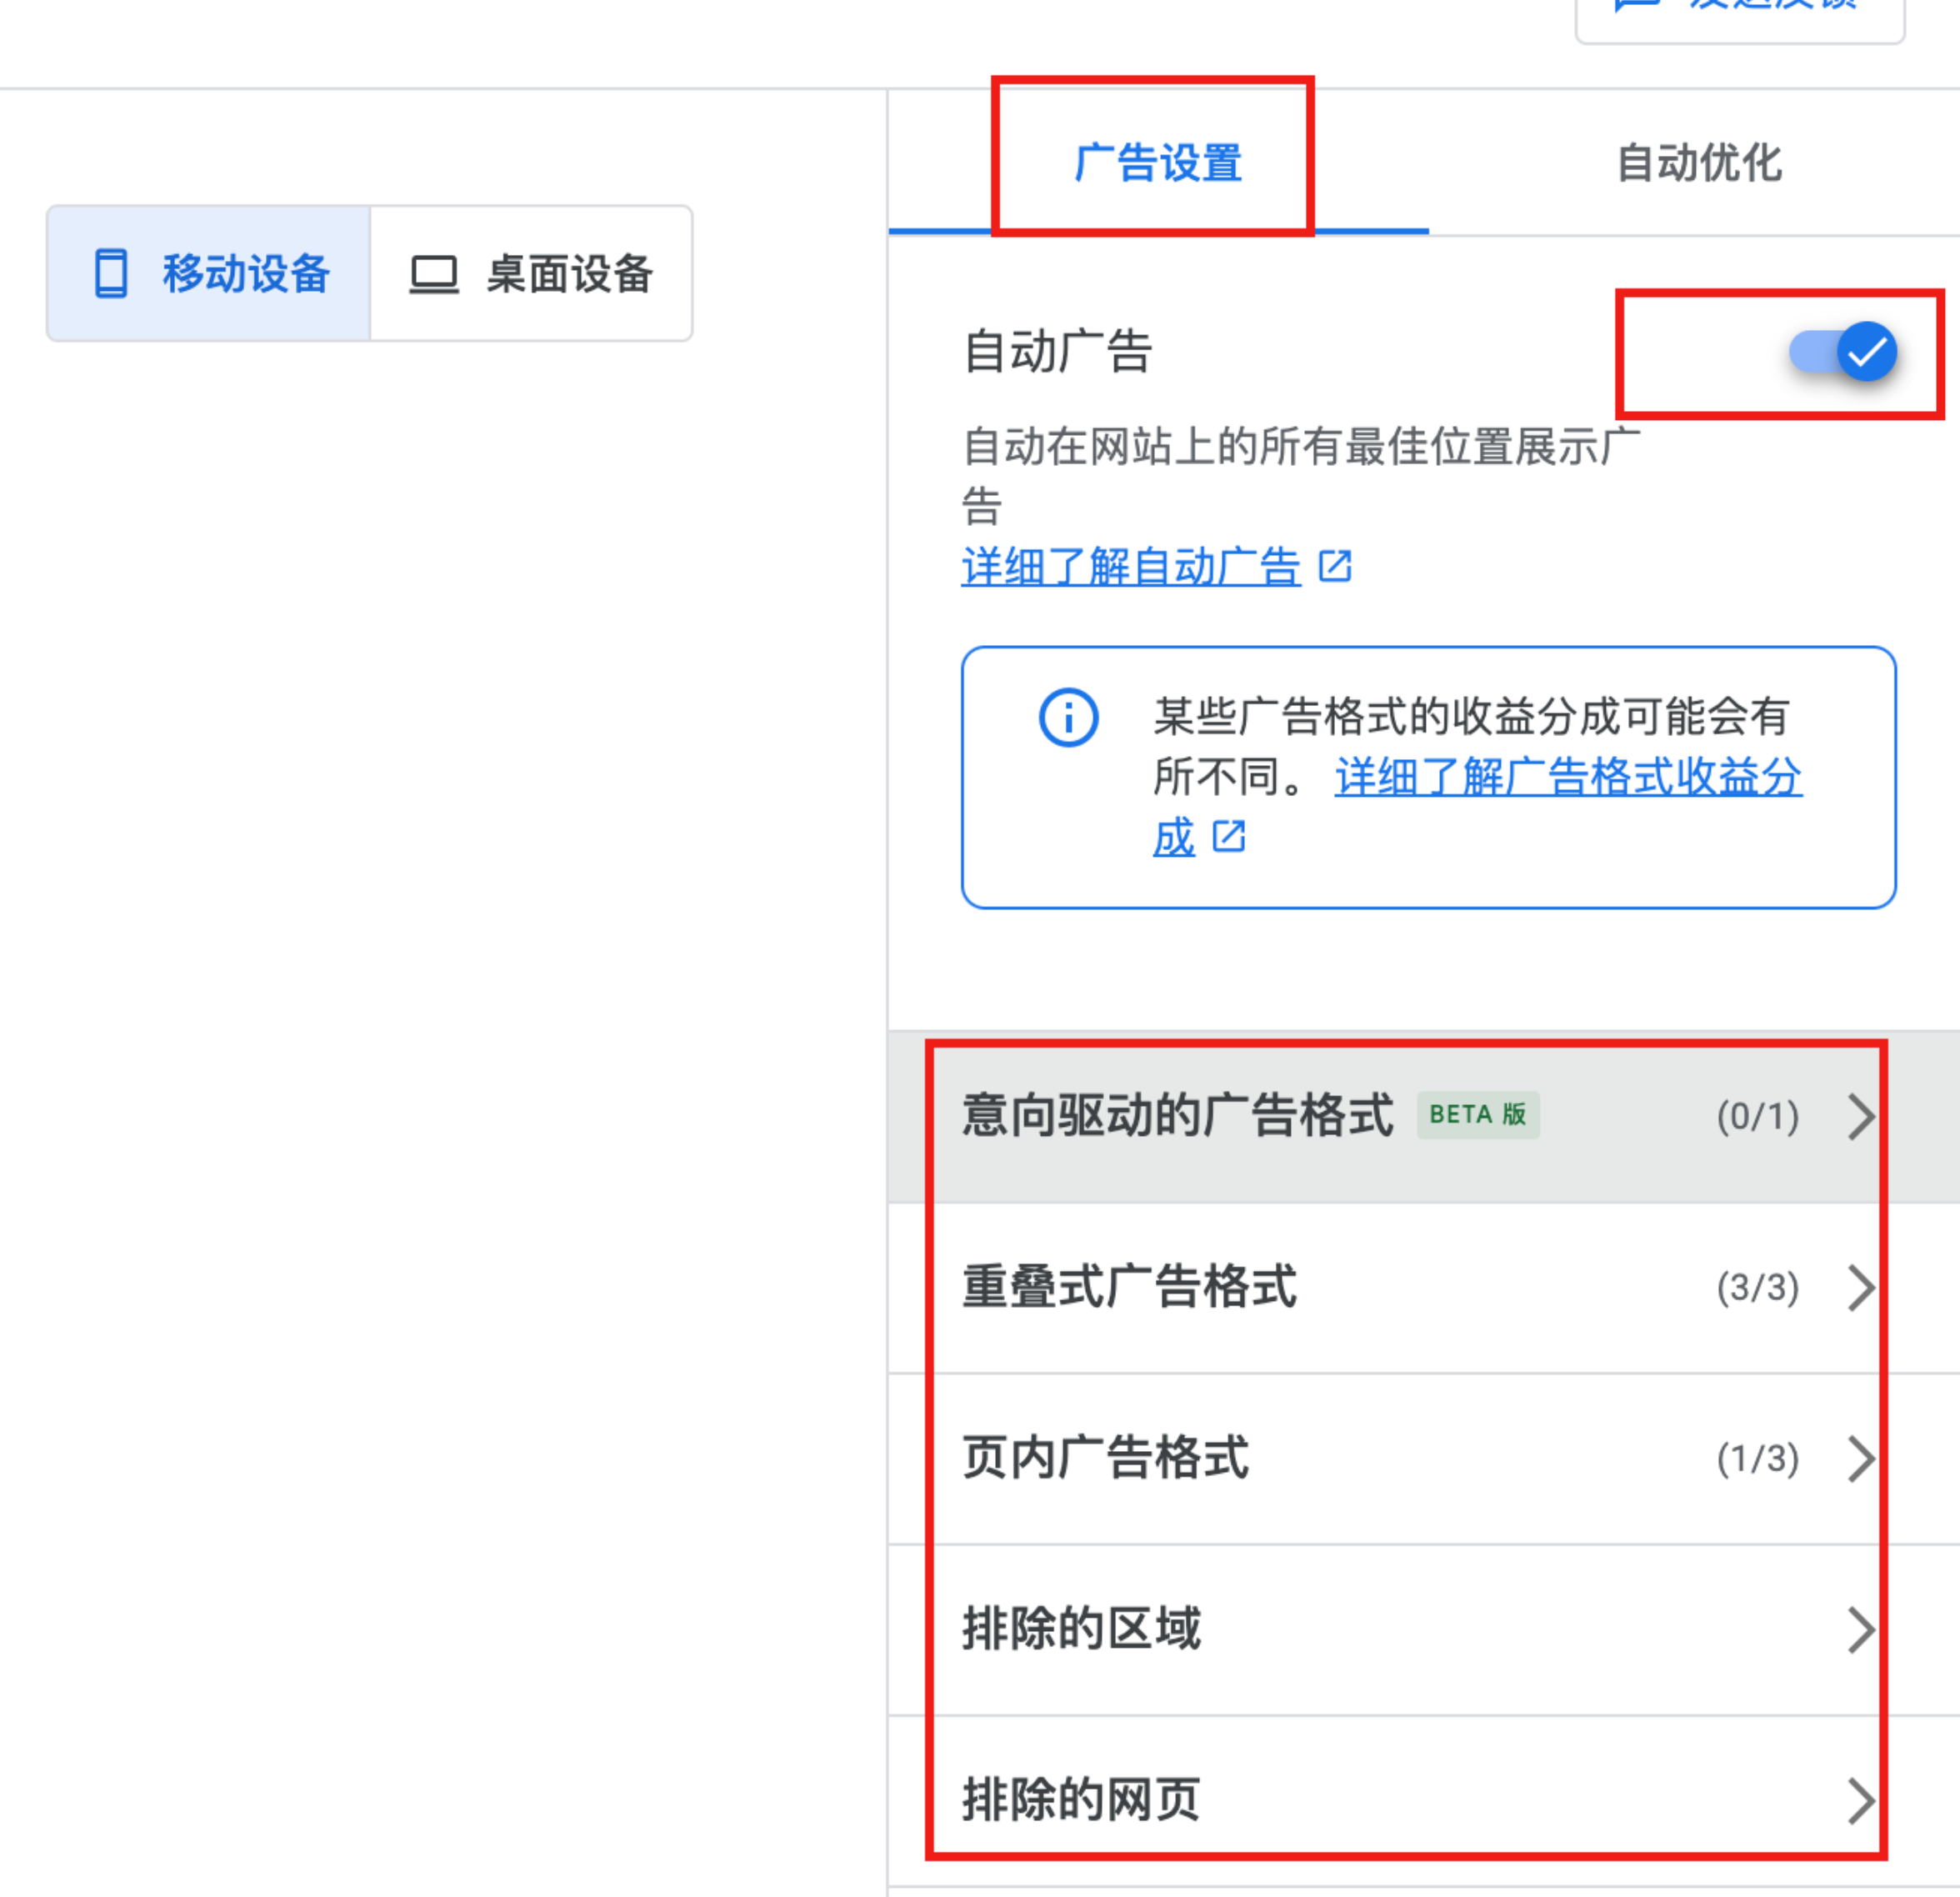Expand 页内广告格式 section
The image size is (1960, 1897).
tap(1423, 1459)
